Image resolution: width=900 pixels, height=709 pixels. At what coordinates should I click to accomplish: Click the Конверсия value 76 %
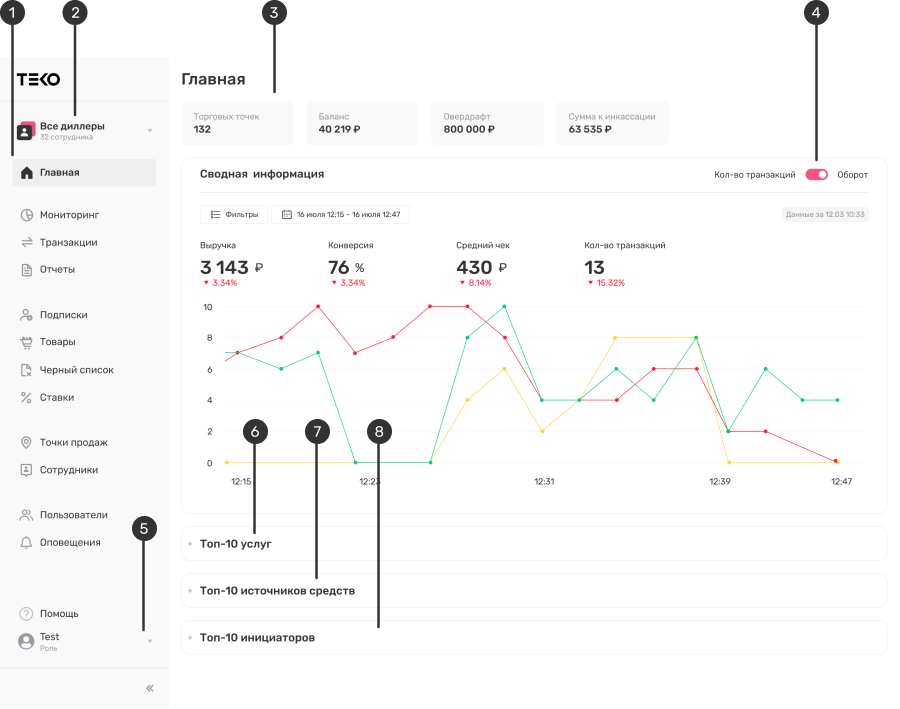(x=346, y=268)
